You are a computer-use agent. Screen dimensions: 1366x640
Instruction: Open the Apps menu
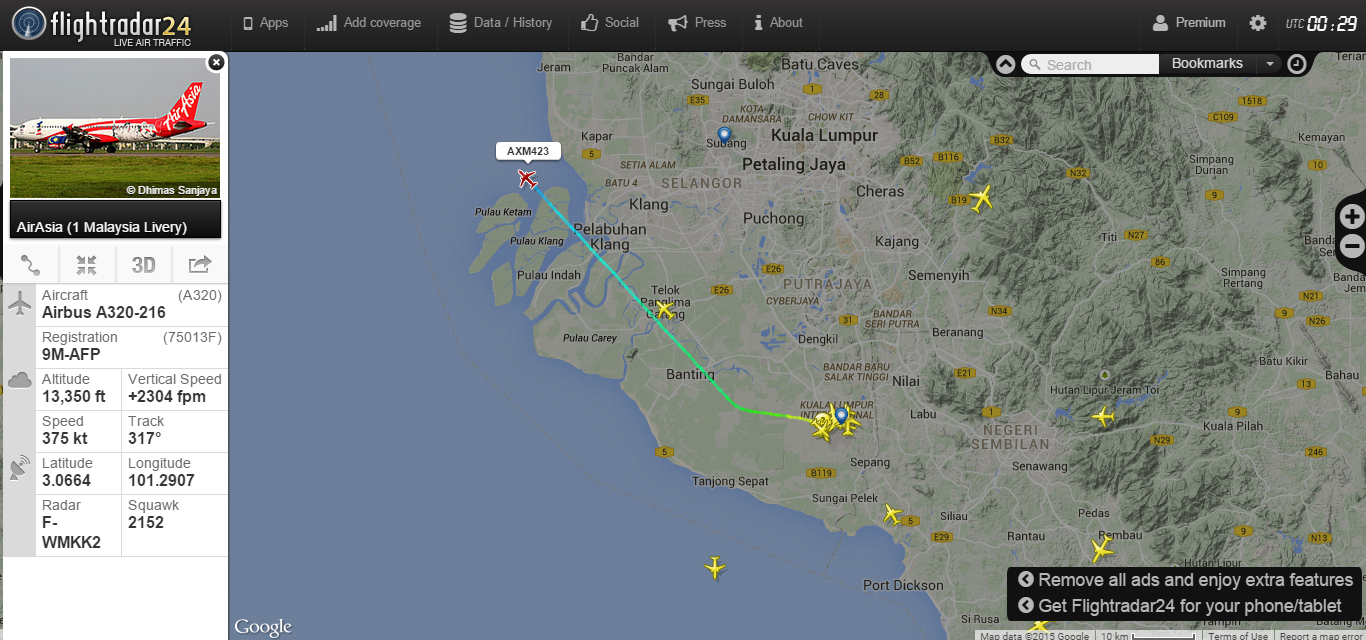[265, 23]
